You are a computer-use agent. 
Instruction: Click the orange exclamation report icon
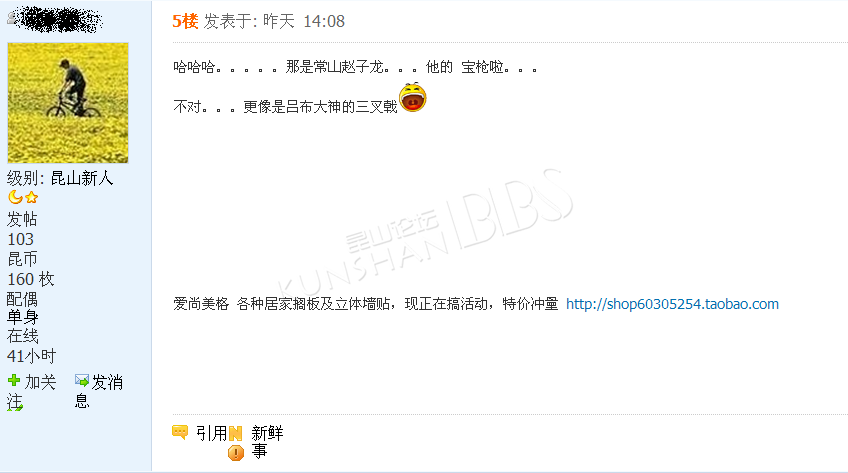coord(236,452)
